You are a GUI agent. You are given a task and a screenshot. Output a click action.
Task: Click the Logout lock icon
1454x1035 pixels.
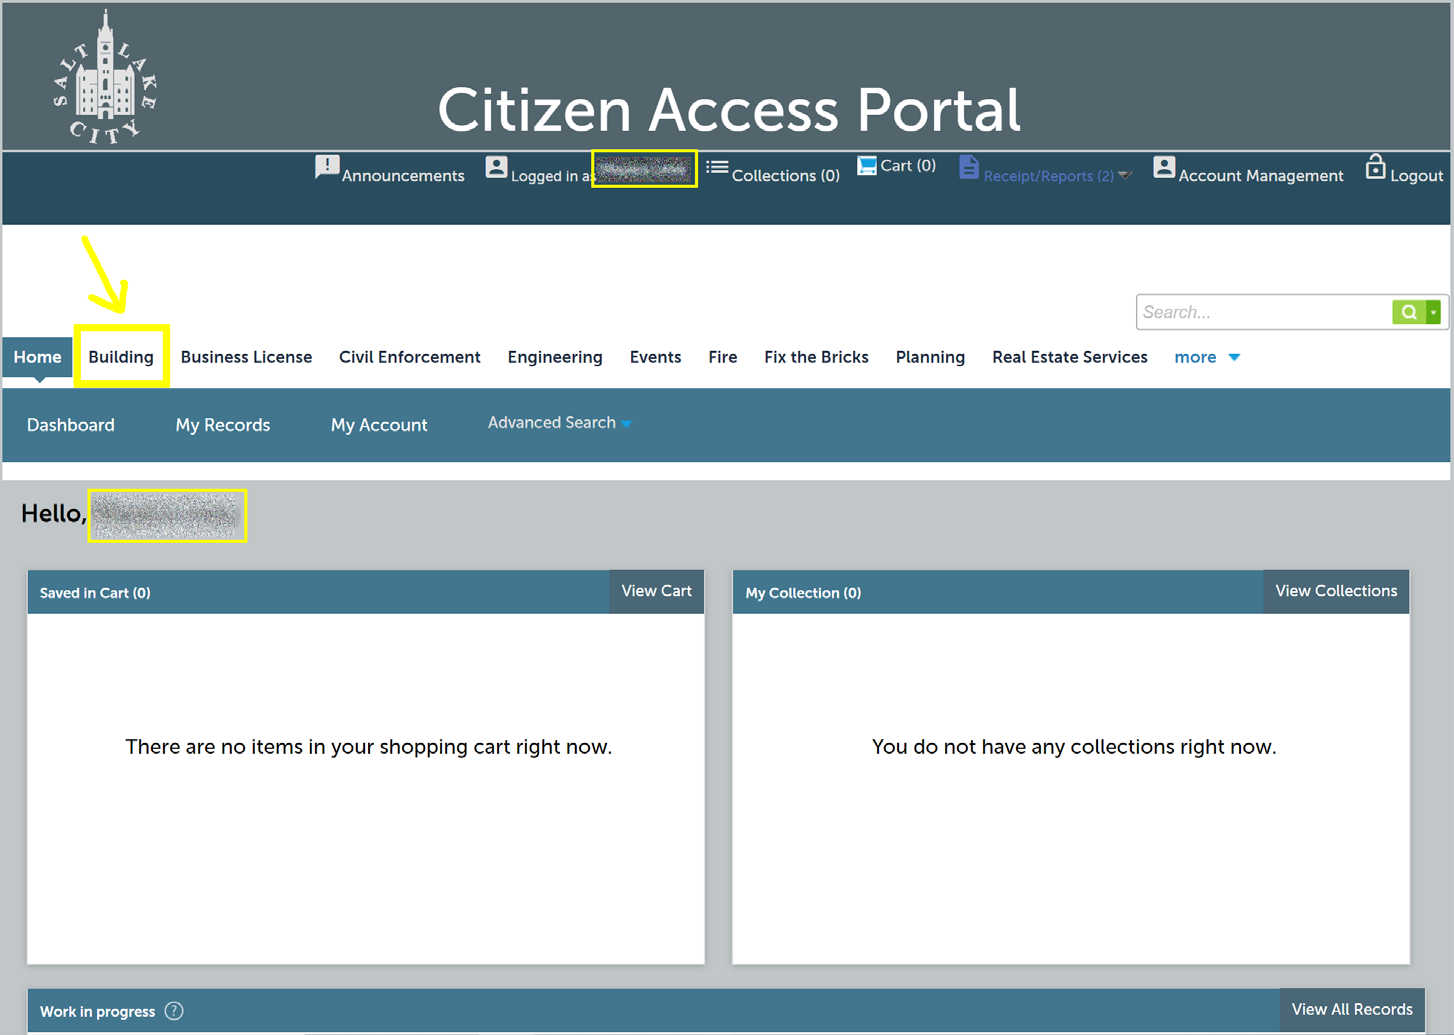coord(1376,166)
